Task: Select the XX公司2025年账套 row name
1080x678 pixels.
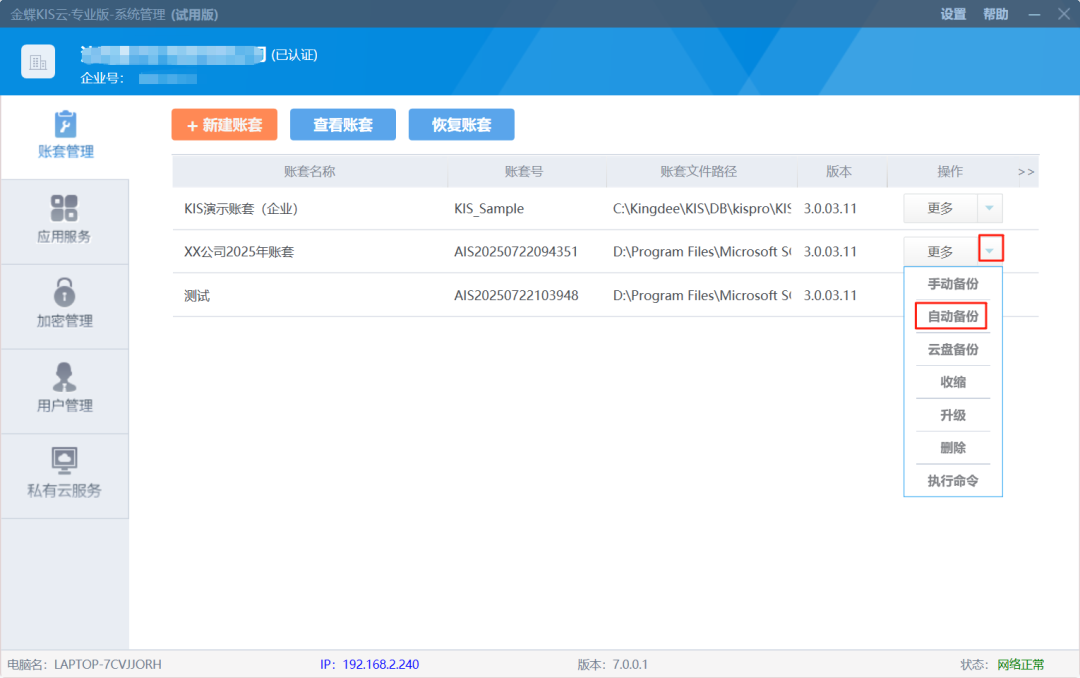Action: [x=239, y=252]
